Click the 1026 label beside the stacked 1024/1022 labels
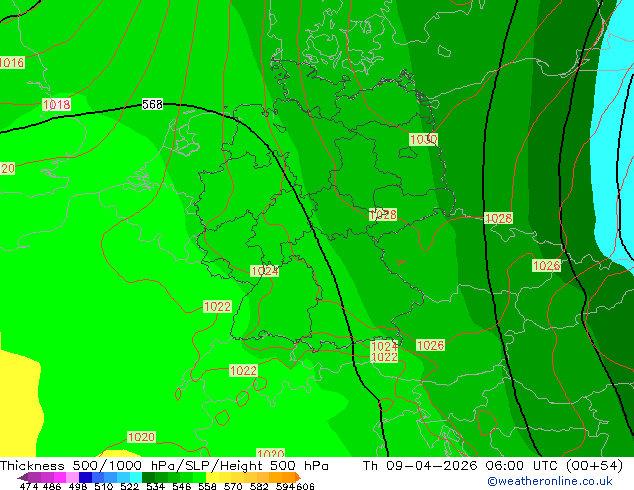 (430, 345)
